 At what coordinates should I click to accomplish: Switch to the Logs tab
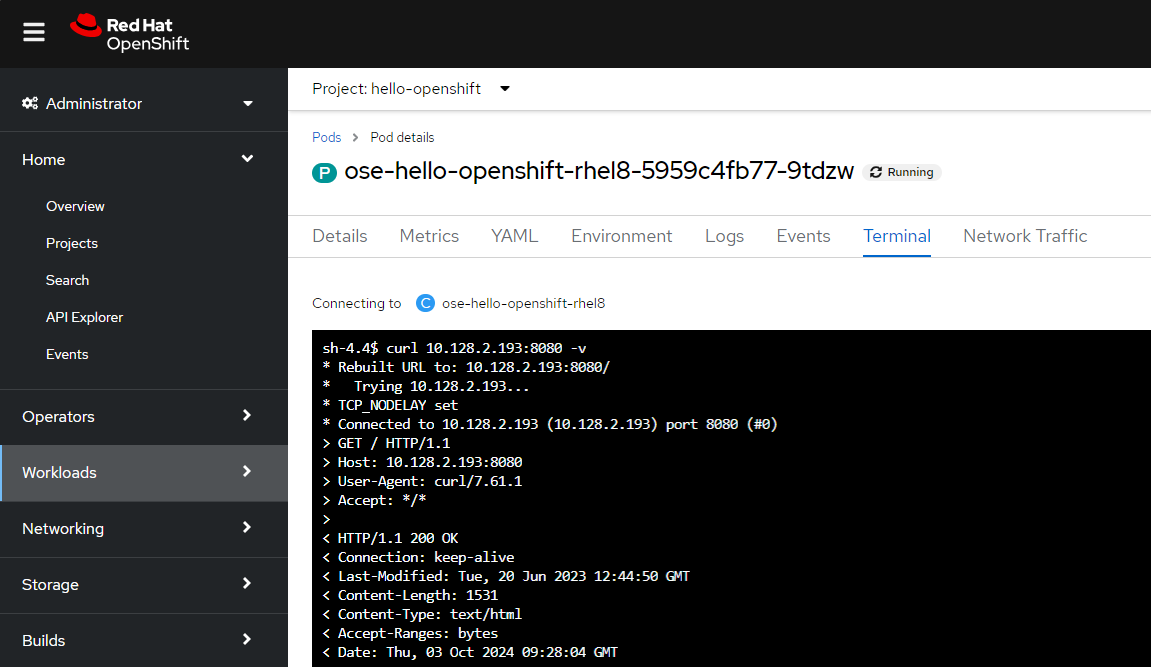pyautogui.click(x=725, y=236)
